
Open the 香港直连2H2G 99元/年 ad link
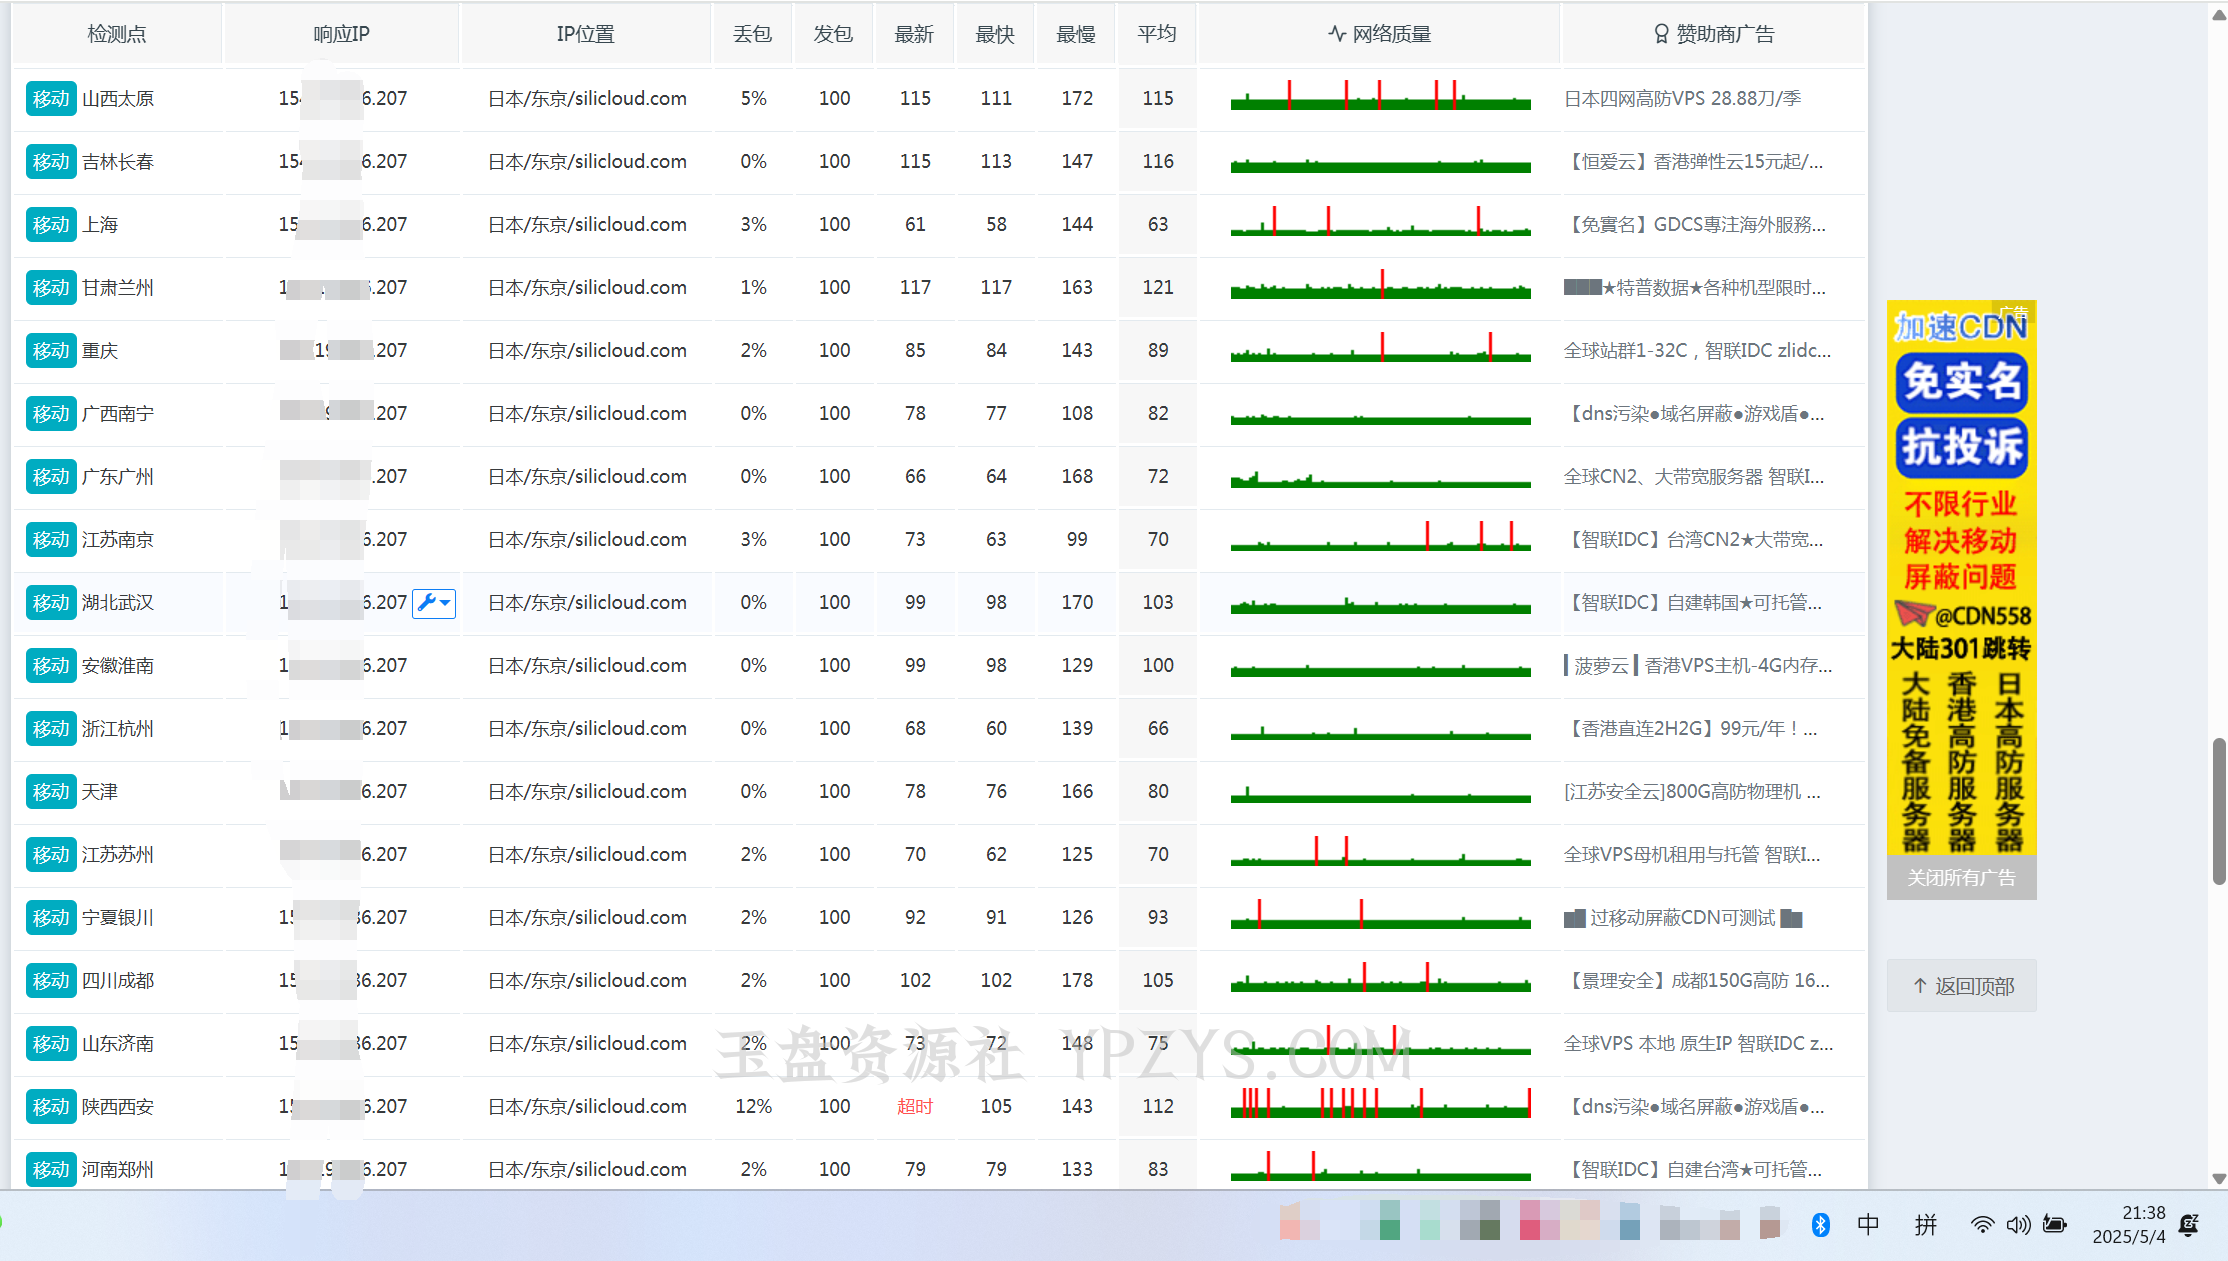pyautogui.click(x=1691, y=729)
